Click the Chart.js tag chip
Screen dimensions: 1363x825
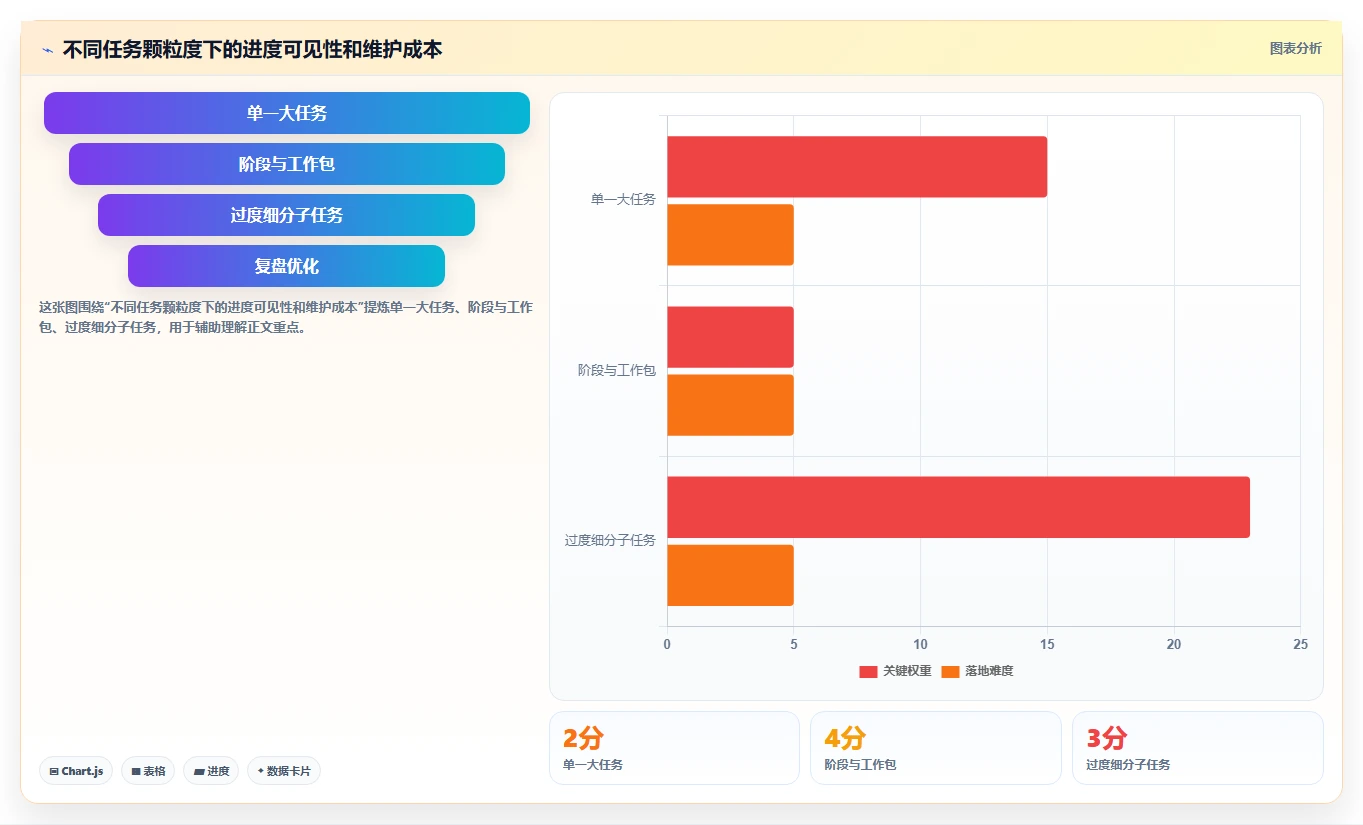click(x=76, y=771)
